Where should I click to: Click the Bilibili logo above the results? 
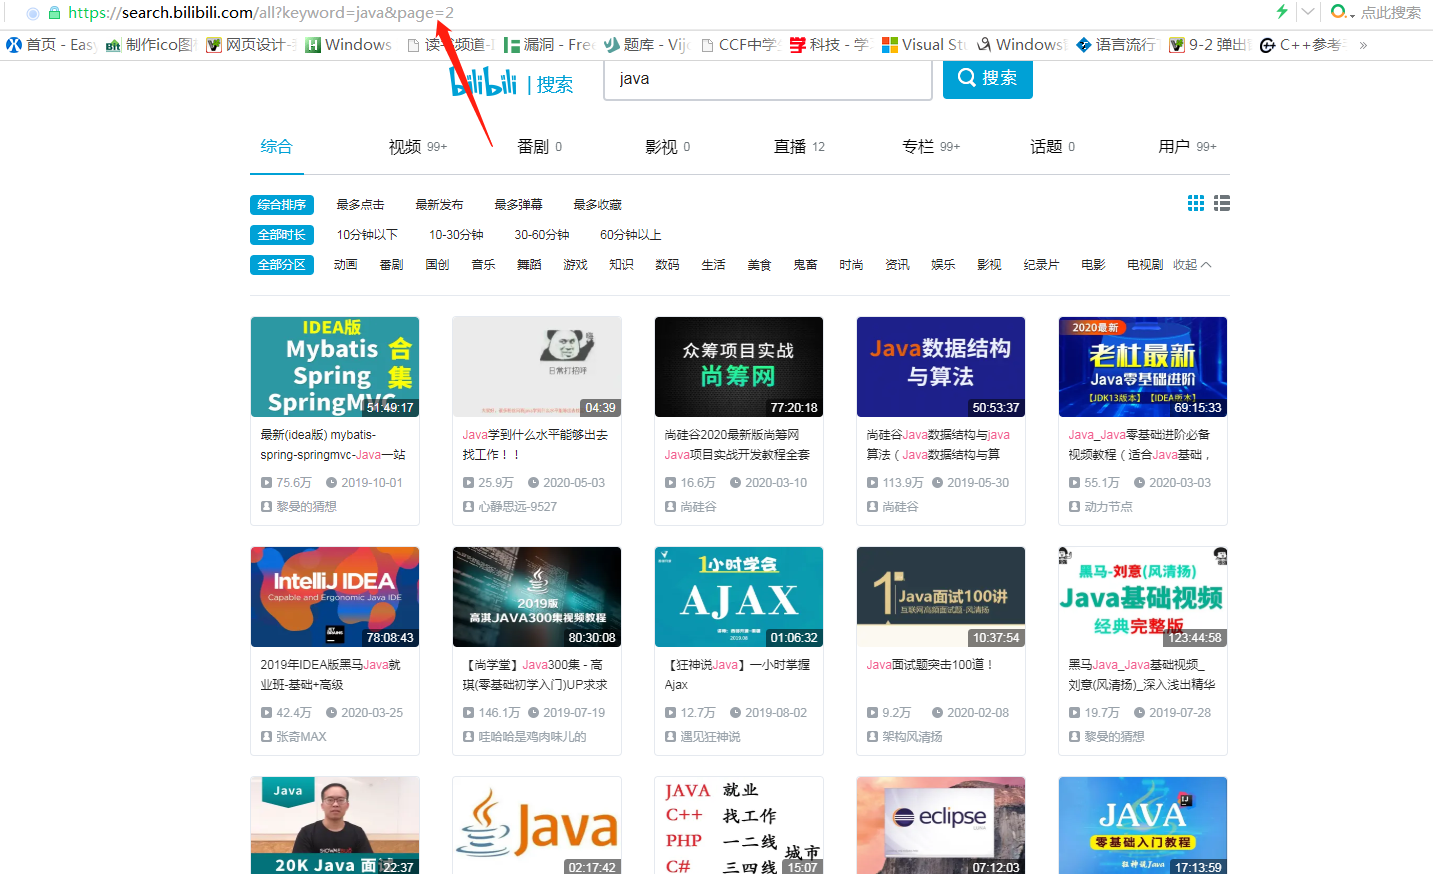point(483,84)
